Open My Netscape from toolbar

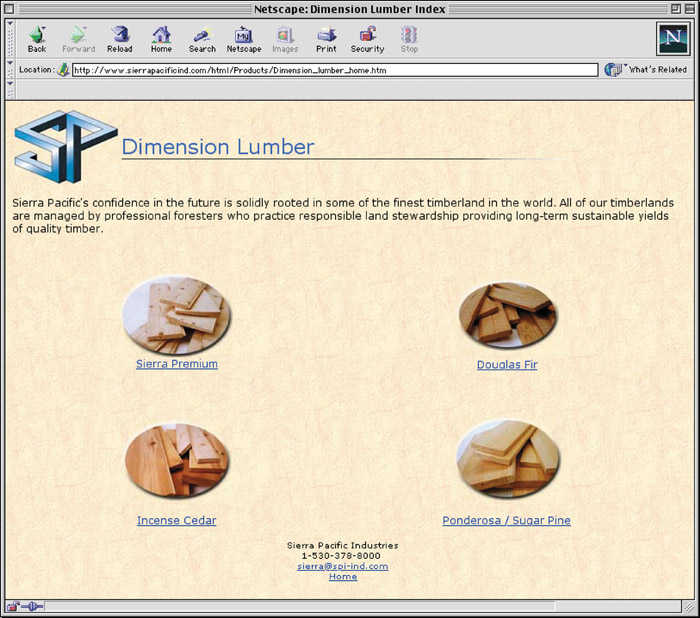click(244, 40)
